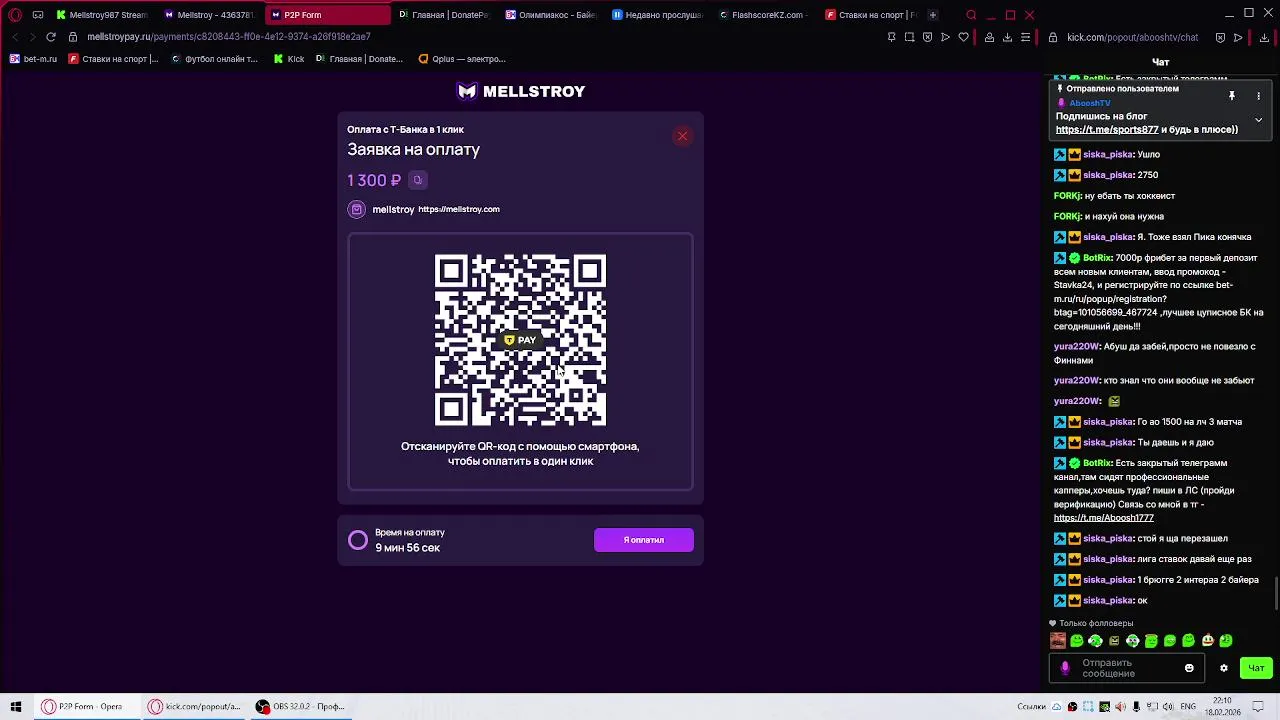
Task: Click the MELLSTROY logo
Action: (521, 92)
